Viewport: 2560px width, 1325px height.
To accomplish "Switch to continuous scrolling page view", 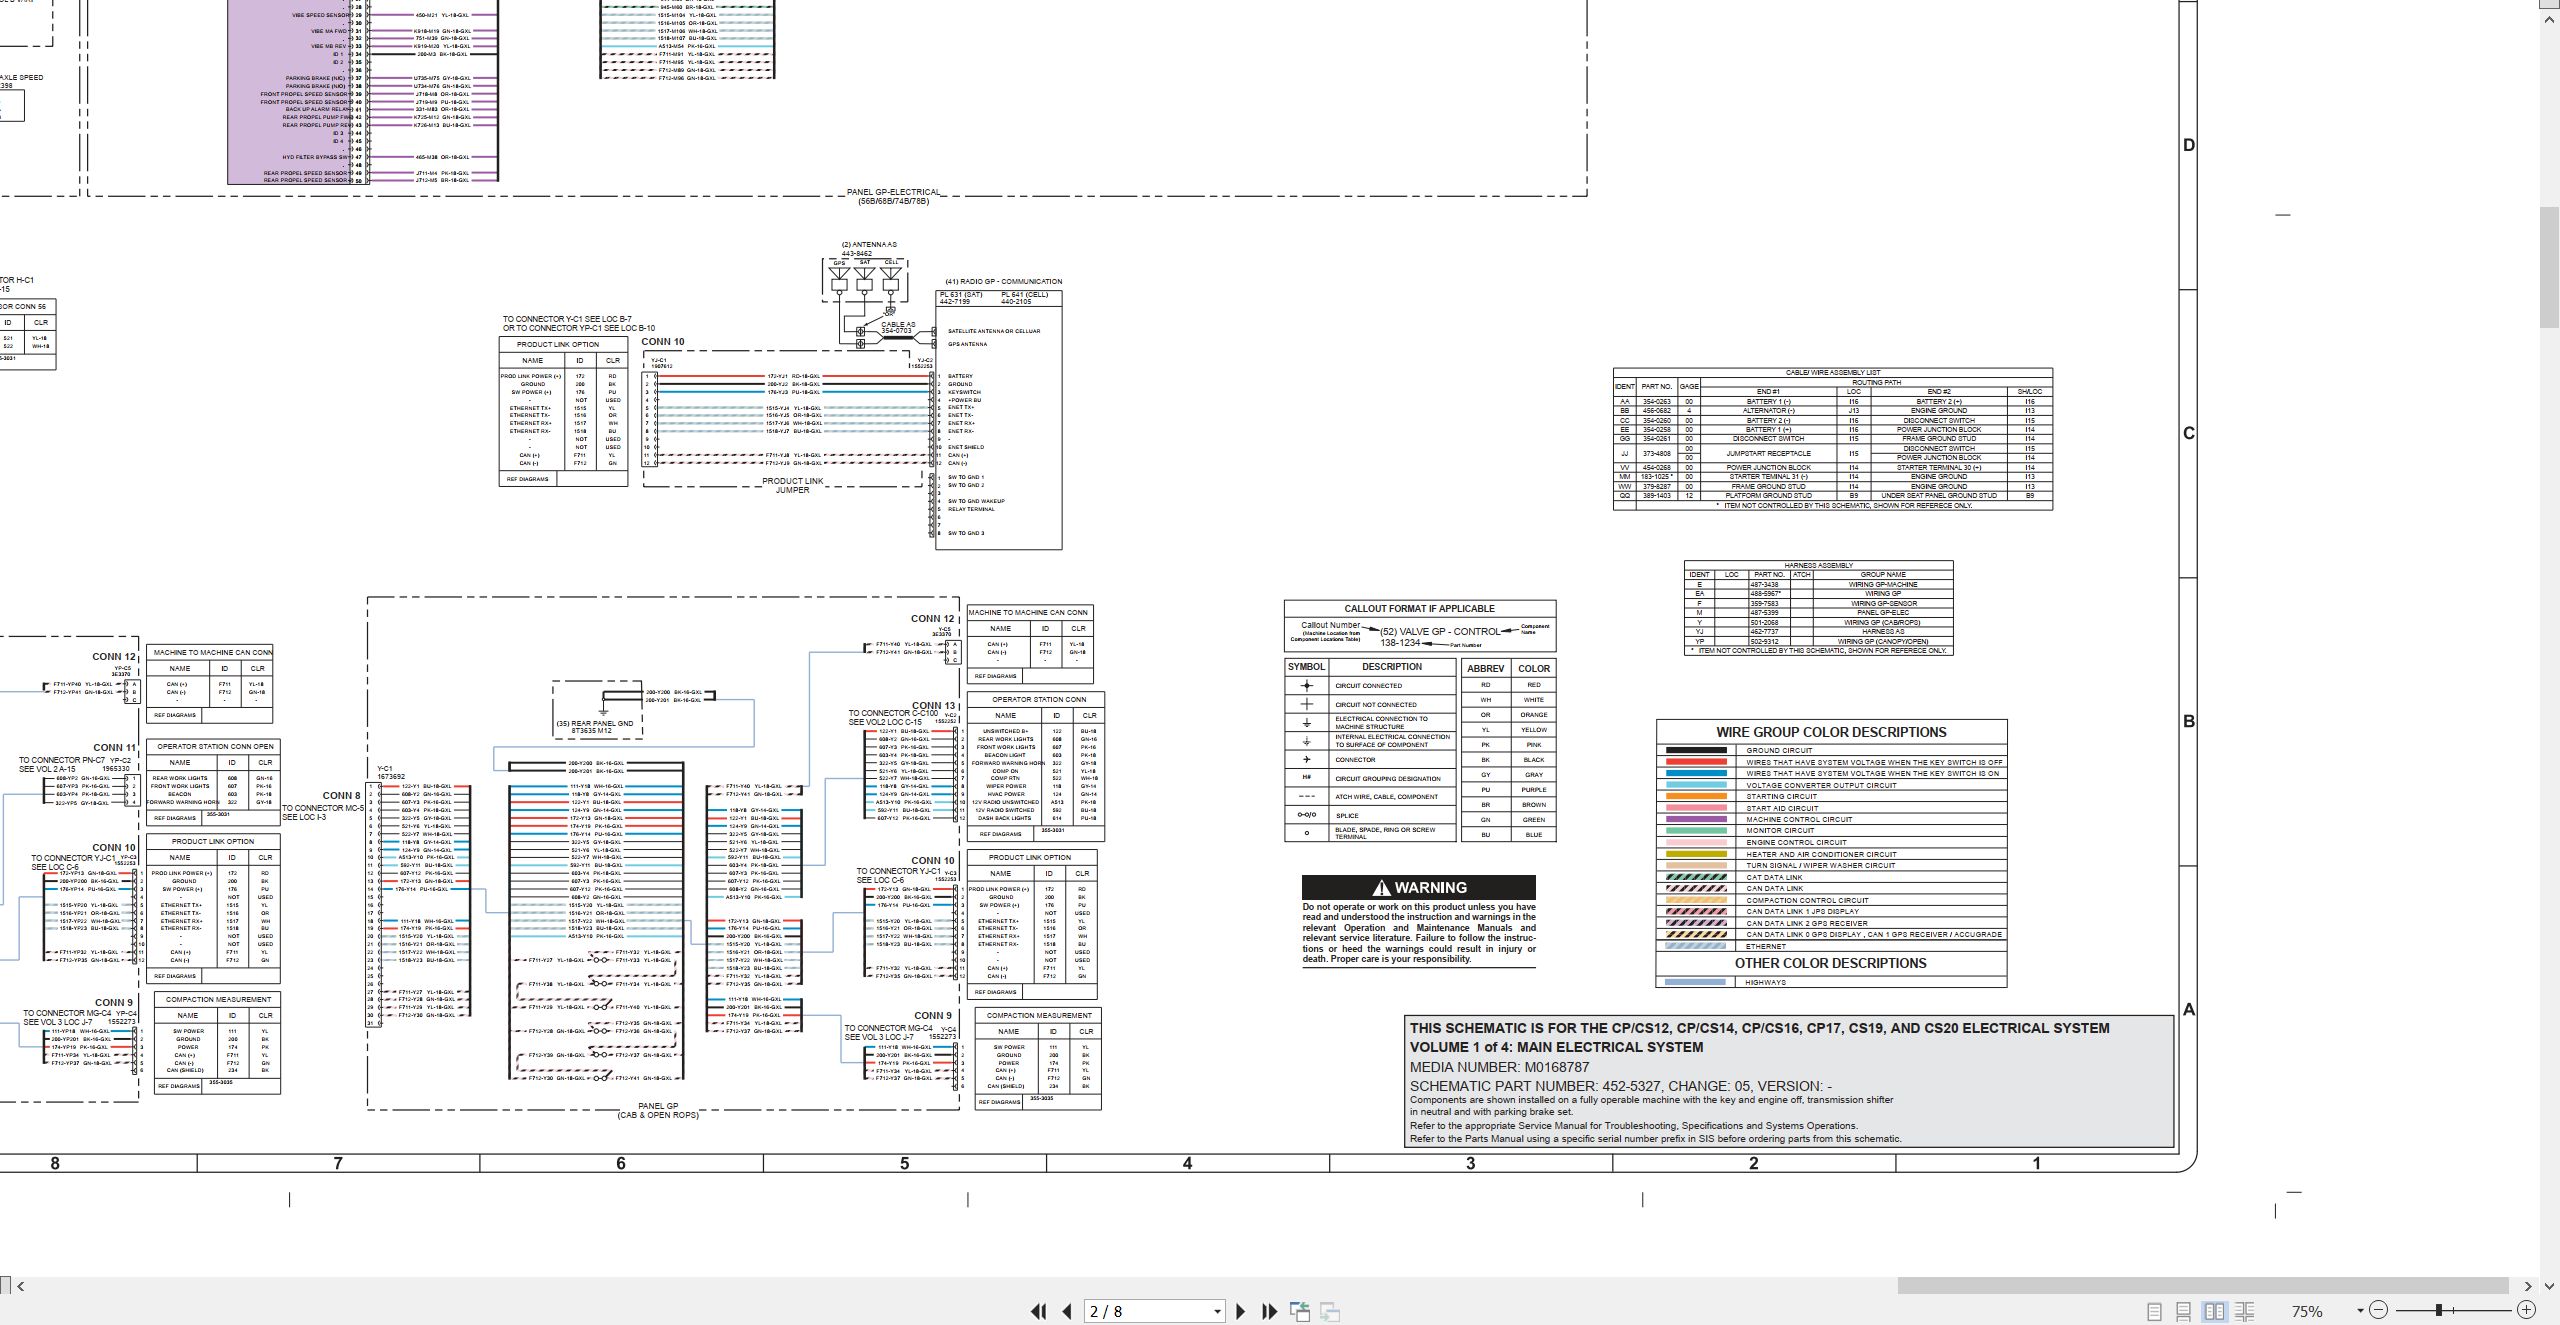I will click(2184, 1311).
